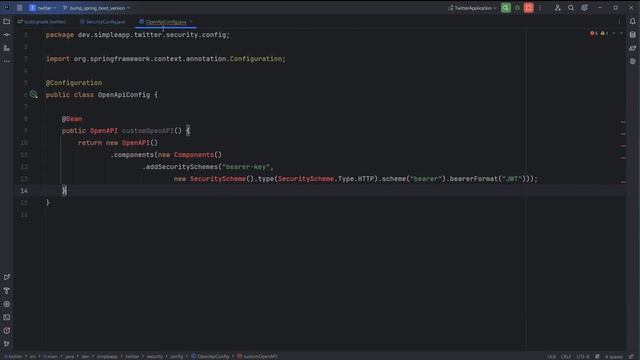Open the IDE settings gear icon
Screen dimensions: 640x360
pos(584,8)
